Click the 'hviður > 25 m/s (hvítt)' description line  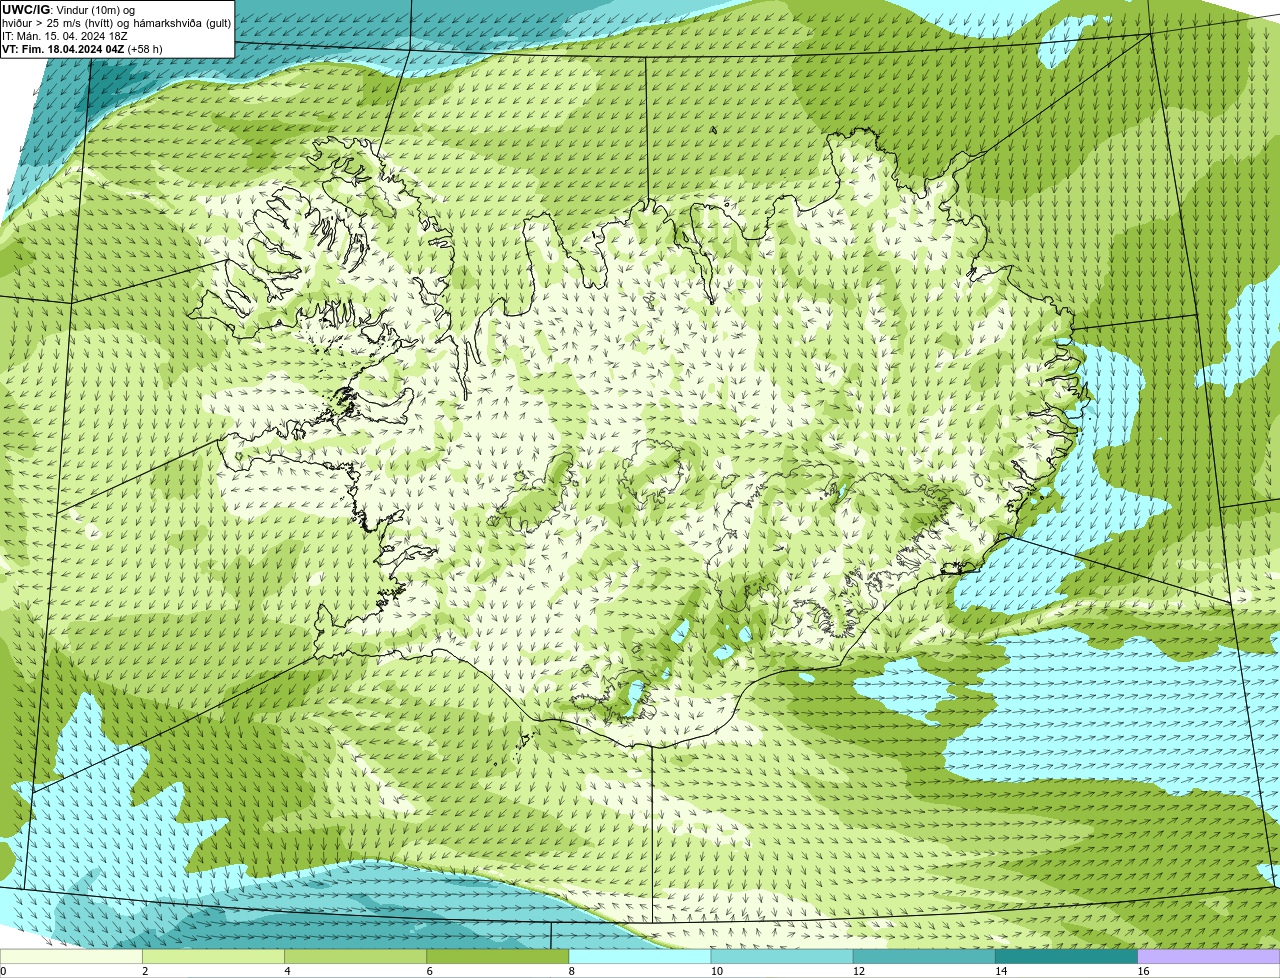click(x=116, y=23)
